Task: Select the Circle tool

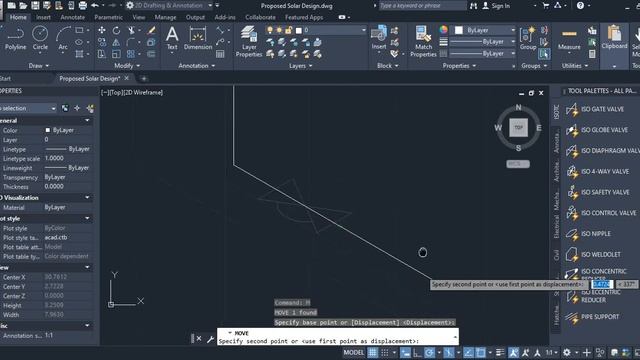Action: coord(40,38)
